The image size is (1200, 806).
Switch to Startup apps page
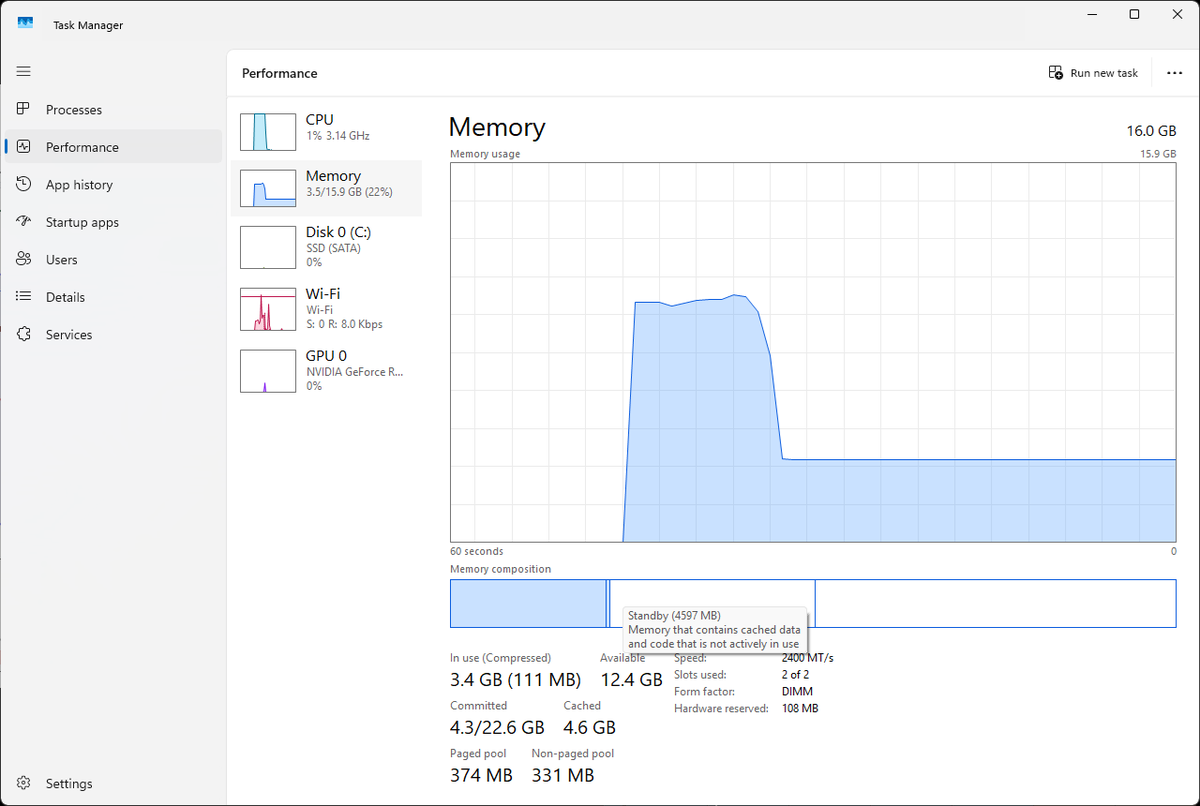tap(113, 222)
